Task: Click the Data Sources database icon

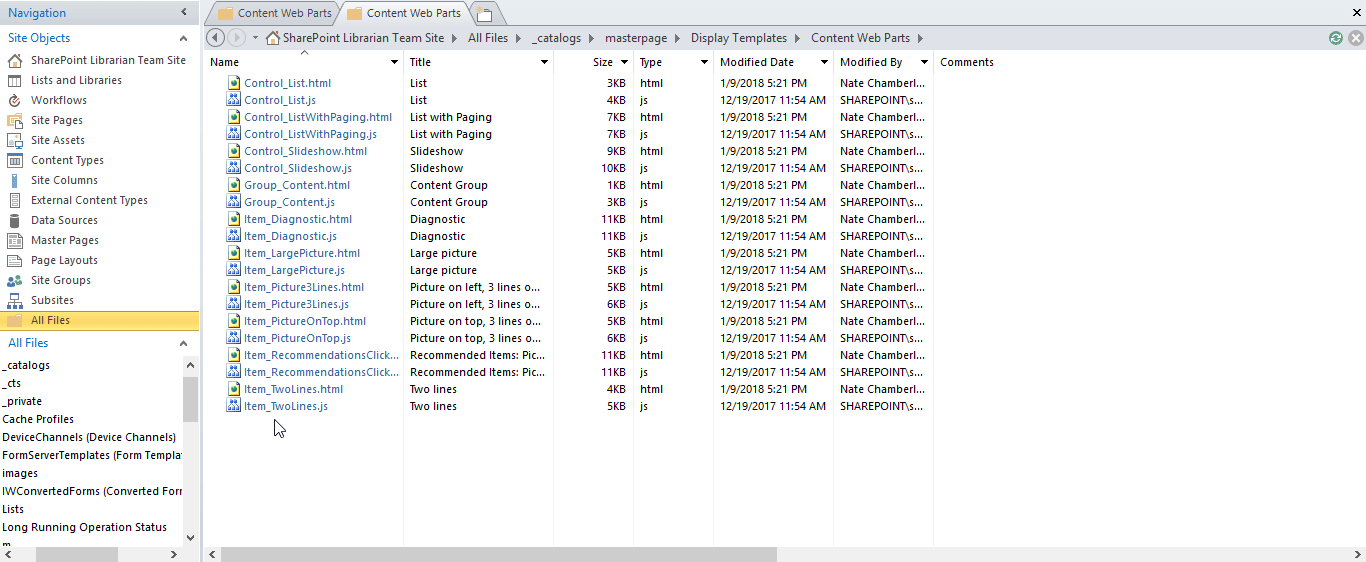Action: 14,220
